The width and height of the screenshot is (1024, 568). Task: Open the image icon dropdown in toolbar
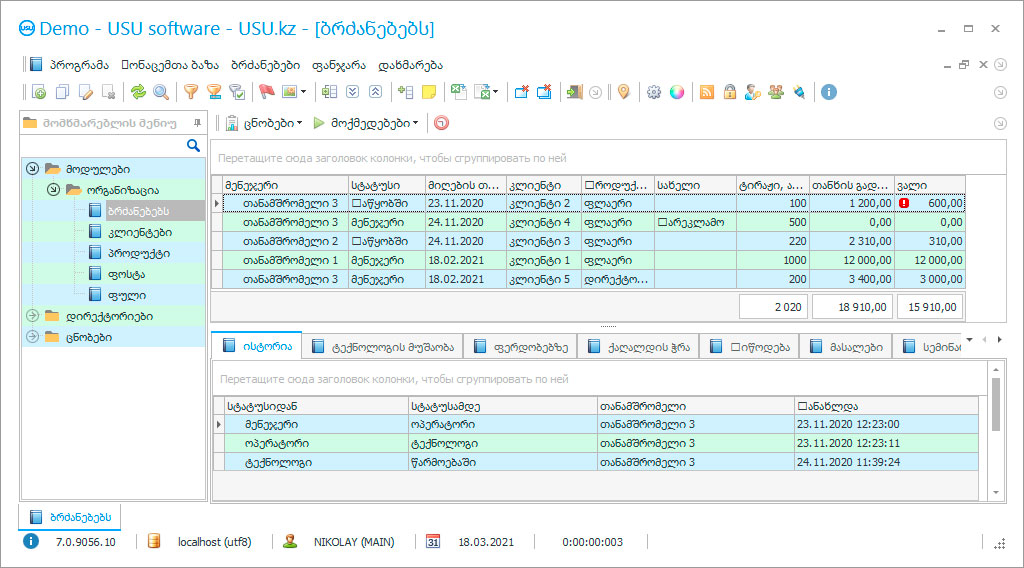[x=303, y=92]
